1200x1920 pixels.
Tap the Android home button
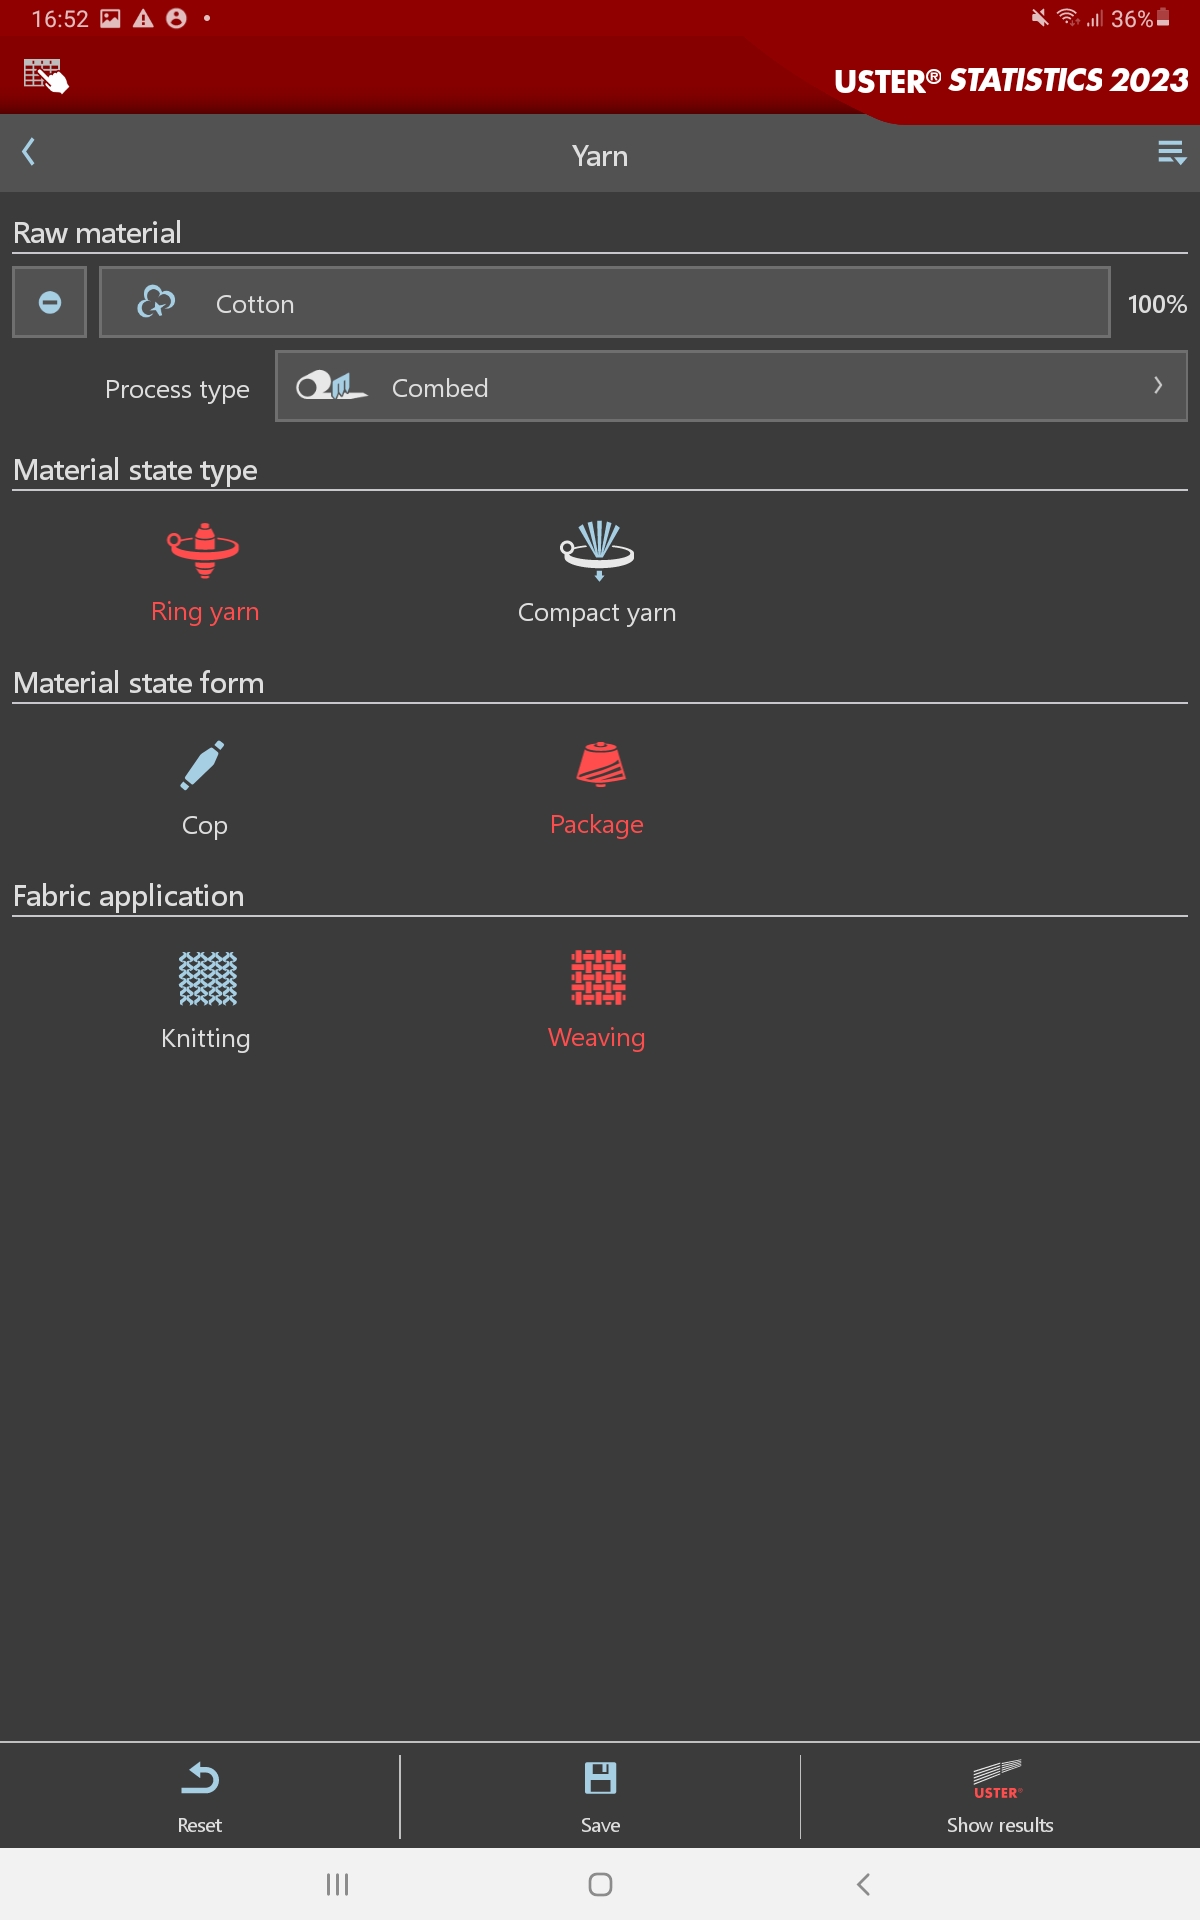600,1884
